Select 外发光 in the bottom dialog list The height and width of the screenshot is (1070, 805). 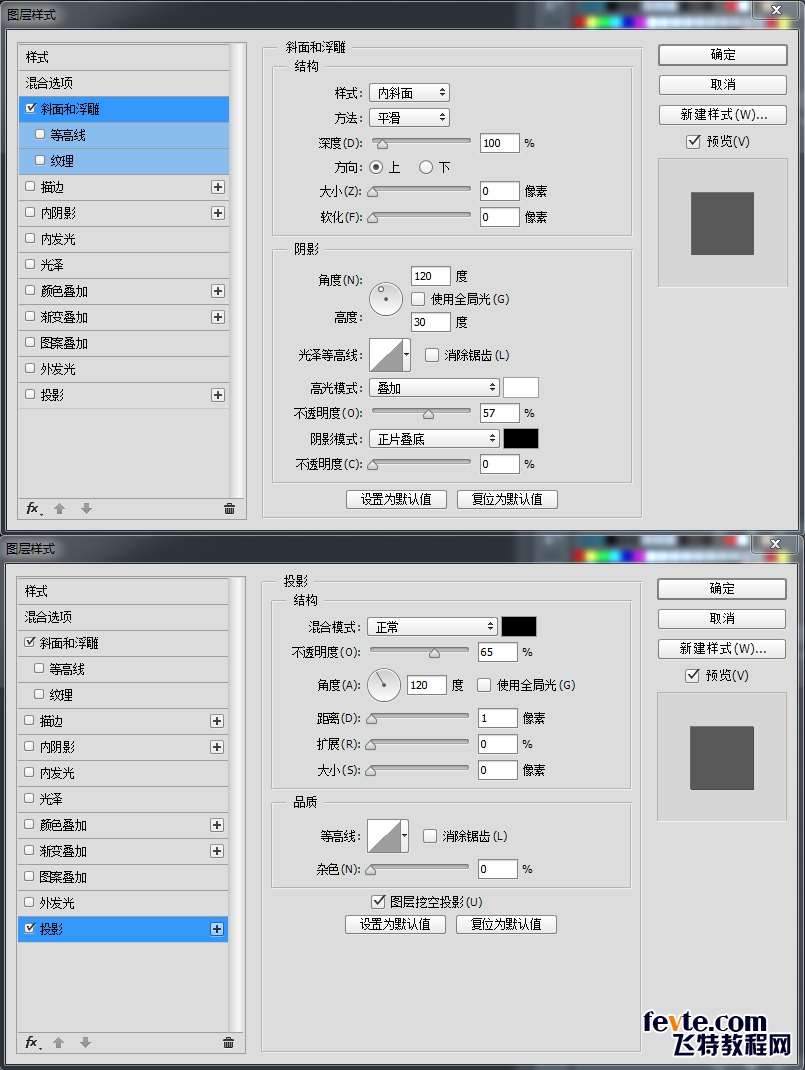point(123,903)
